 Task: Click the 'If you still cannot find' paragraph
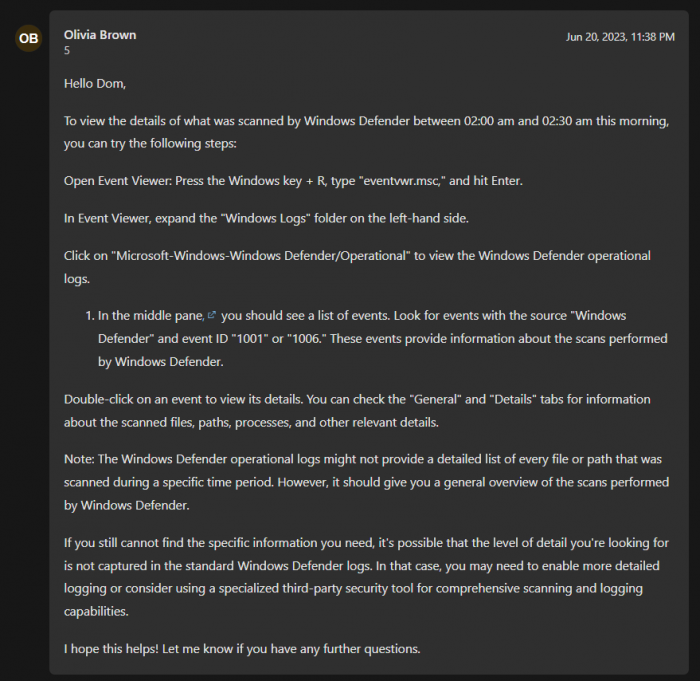pos(367,577)
